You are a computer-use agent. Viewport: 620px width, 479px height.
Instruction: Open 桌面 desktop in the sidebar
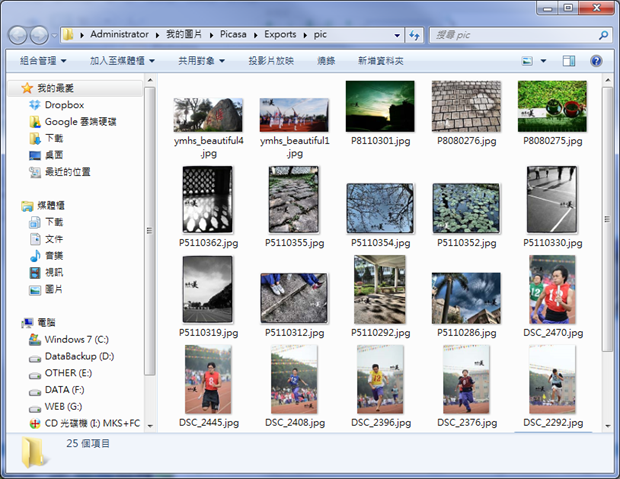point(46,155)
